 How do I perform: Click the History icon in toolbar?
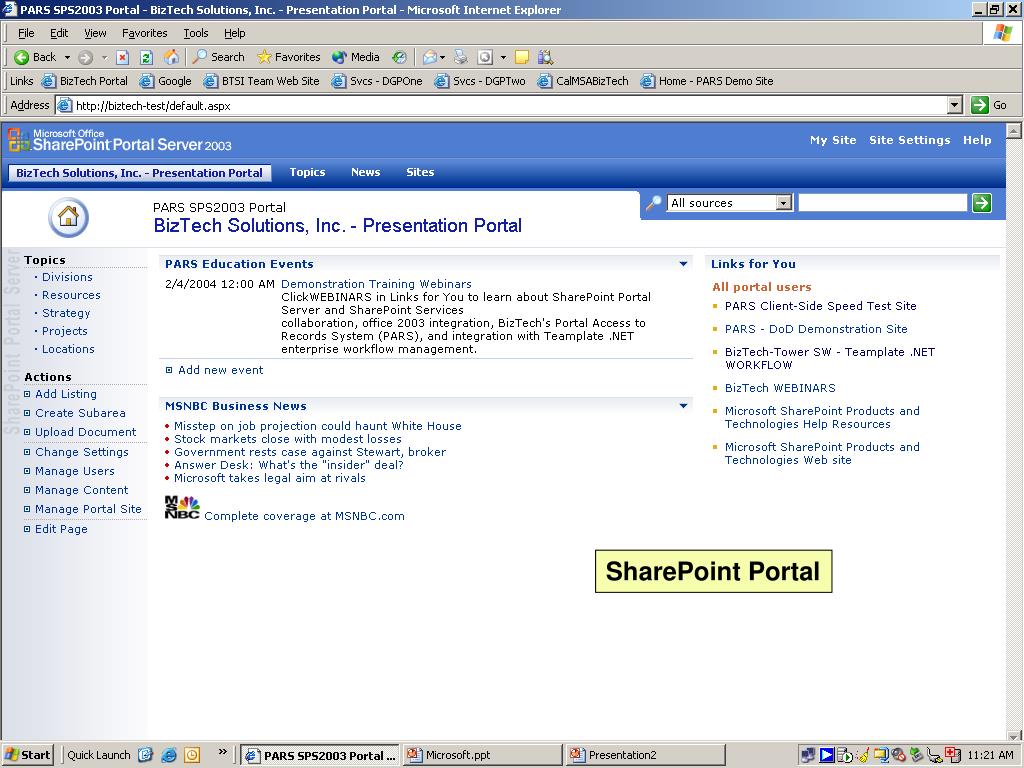click(x=399, y=57)
